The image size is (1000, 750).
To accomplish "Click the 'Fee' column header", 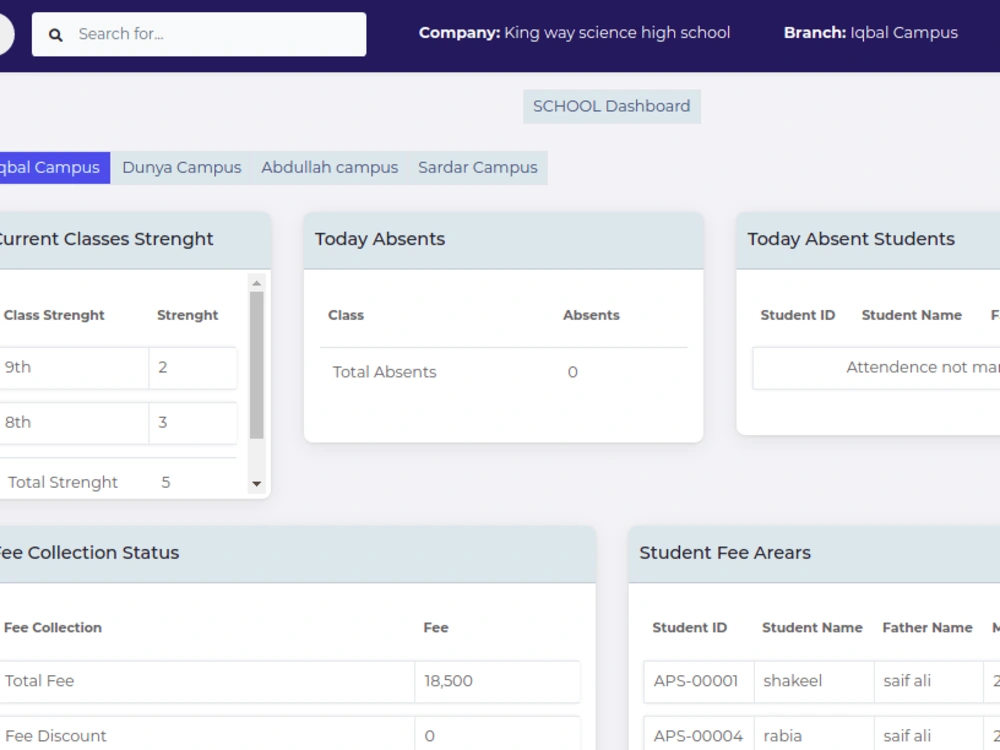I will pos(436,628).
